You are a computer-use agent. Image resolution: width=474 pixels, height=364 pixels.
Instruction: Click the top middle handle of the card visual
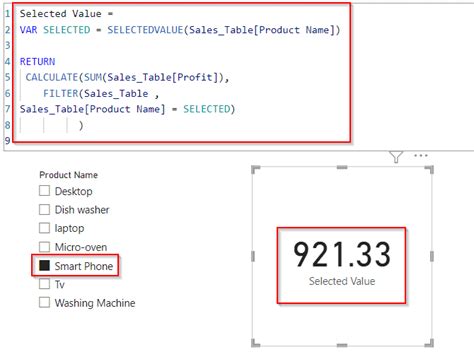pyautogui.click(x=342, y=167)
